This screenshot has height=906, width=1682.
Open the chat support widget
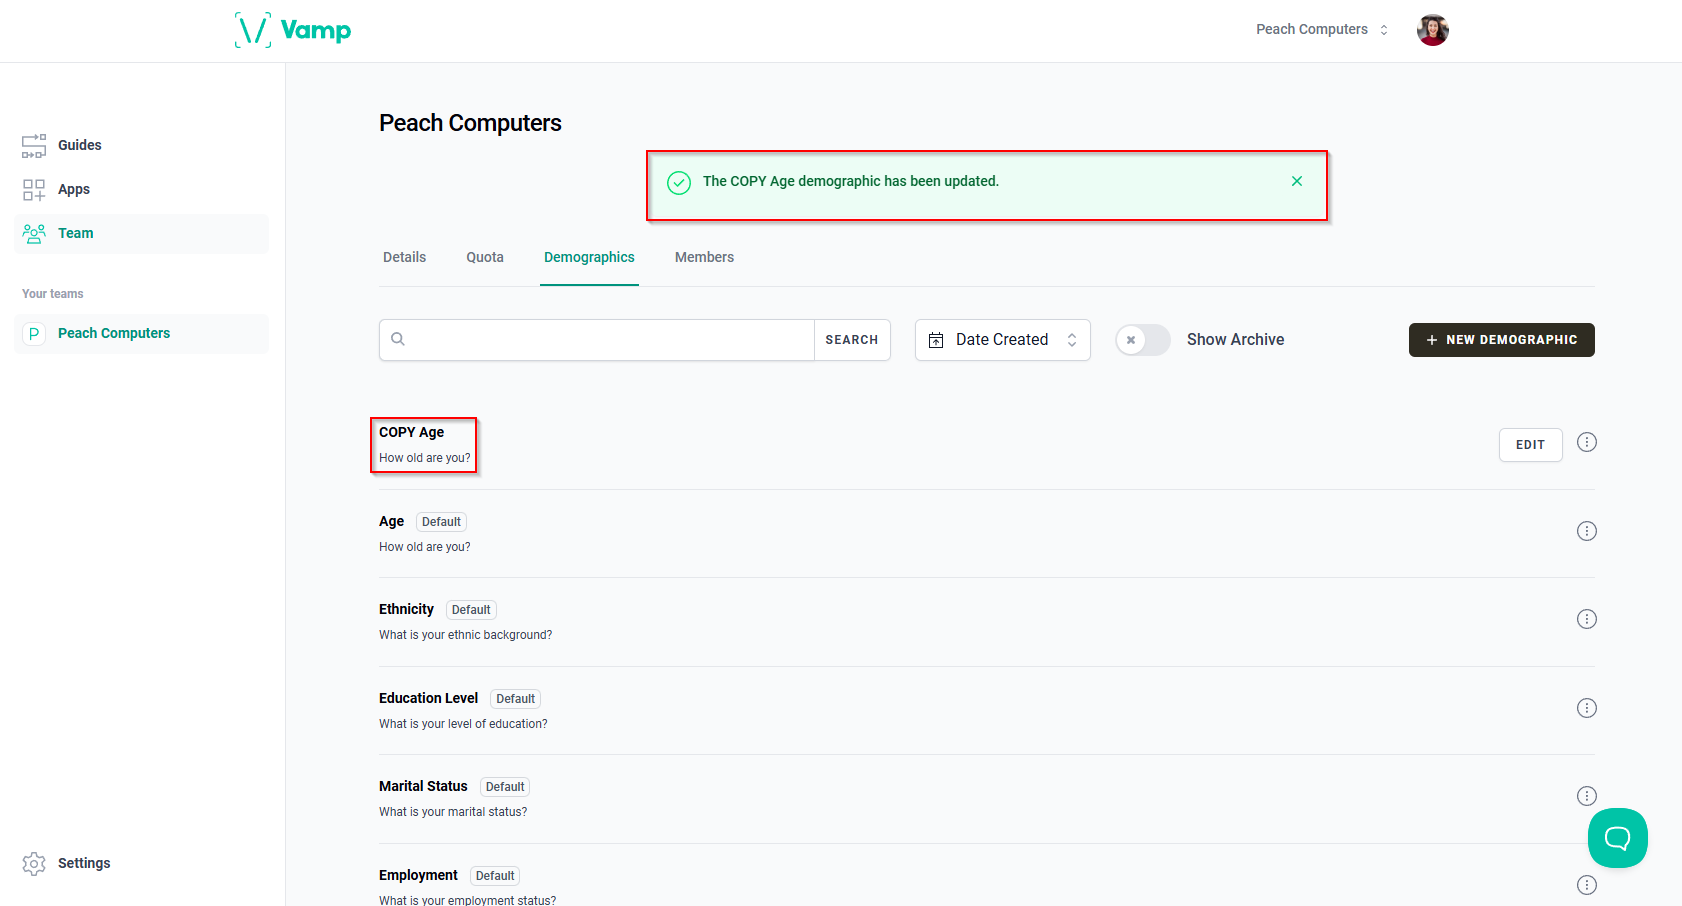pos(1618,838)
